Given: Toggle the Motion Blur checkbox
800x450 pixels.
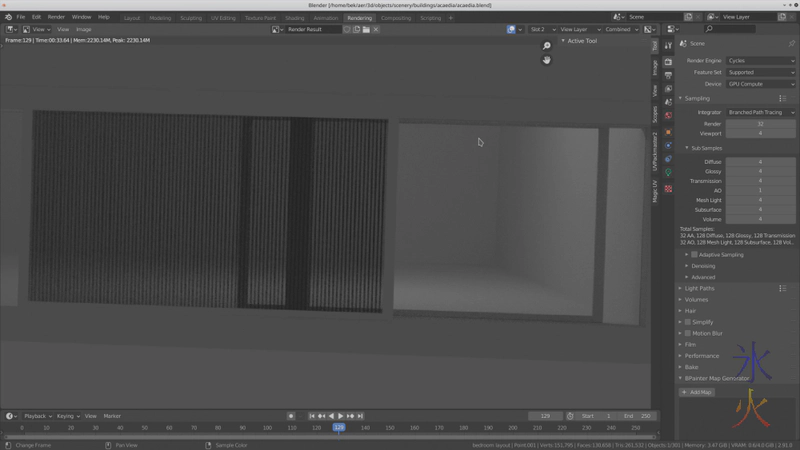Looking at the screenshot, I should (688, 333).
